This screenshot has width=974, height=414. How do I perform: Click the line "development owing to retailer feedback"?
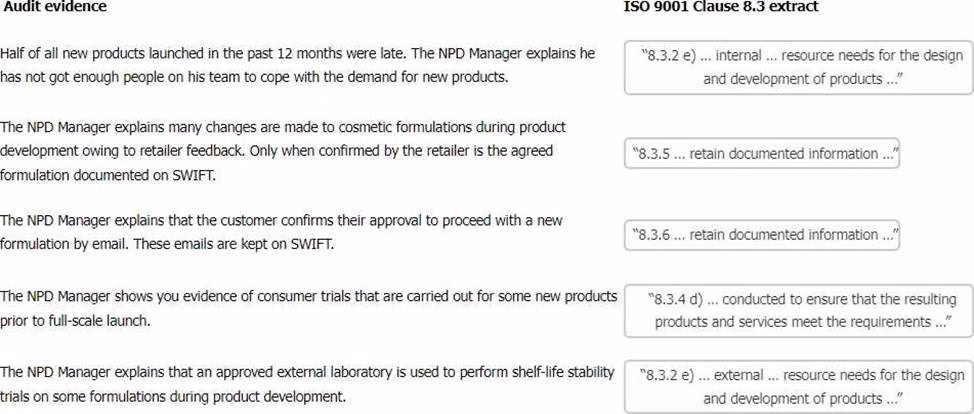click(276, 150)
